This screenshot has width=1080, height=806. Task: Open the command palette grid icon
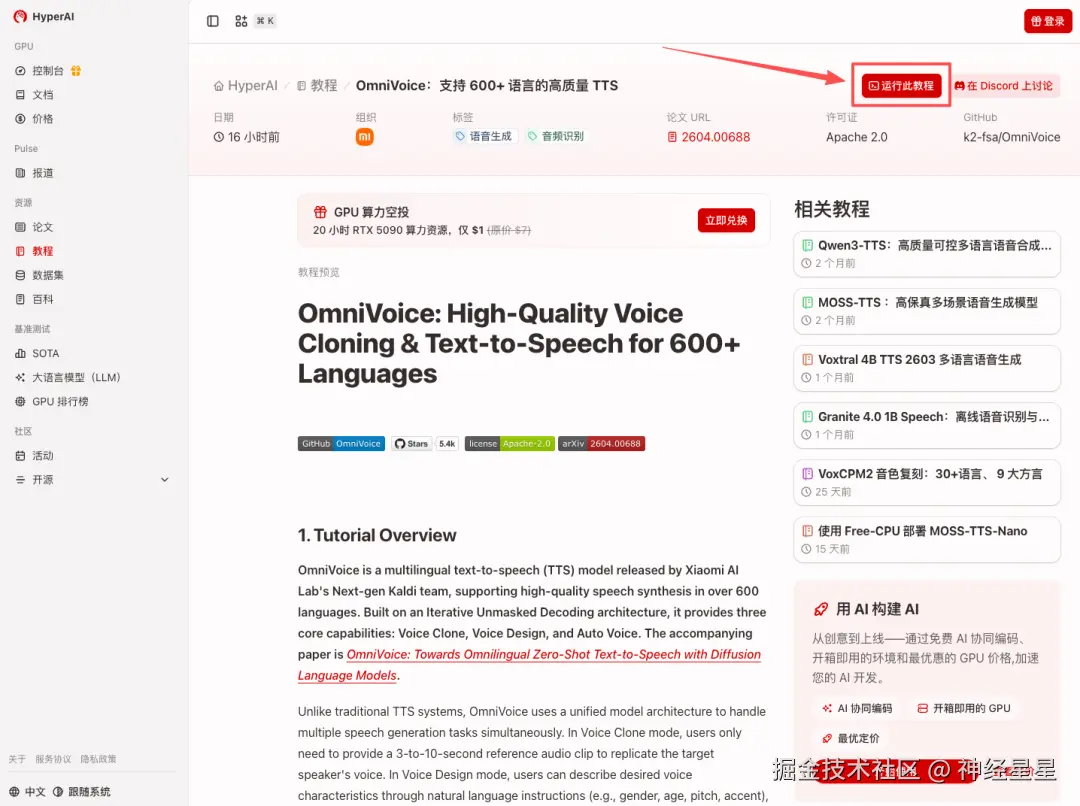click(241, 21)
